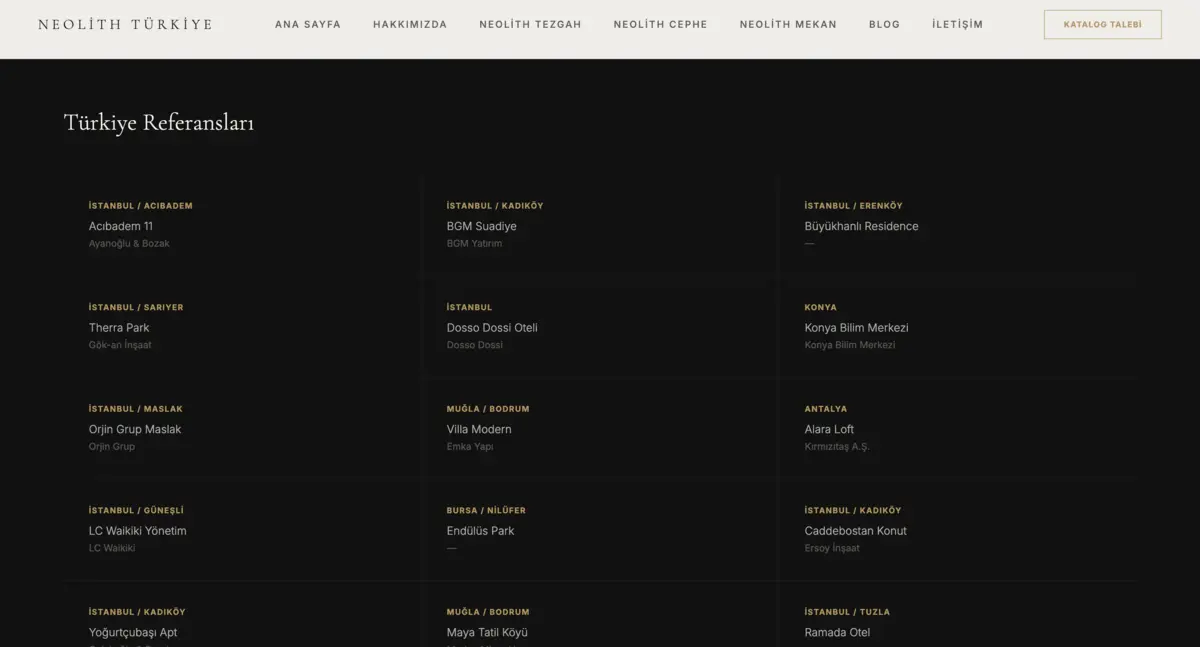Click the LC Waikiki Yönetim project name
The image size is (1200, 647).
[x=138, y=531]
